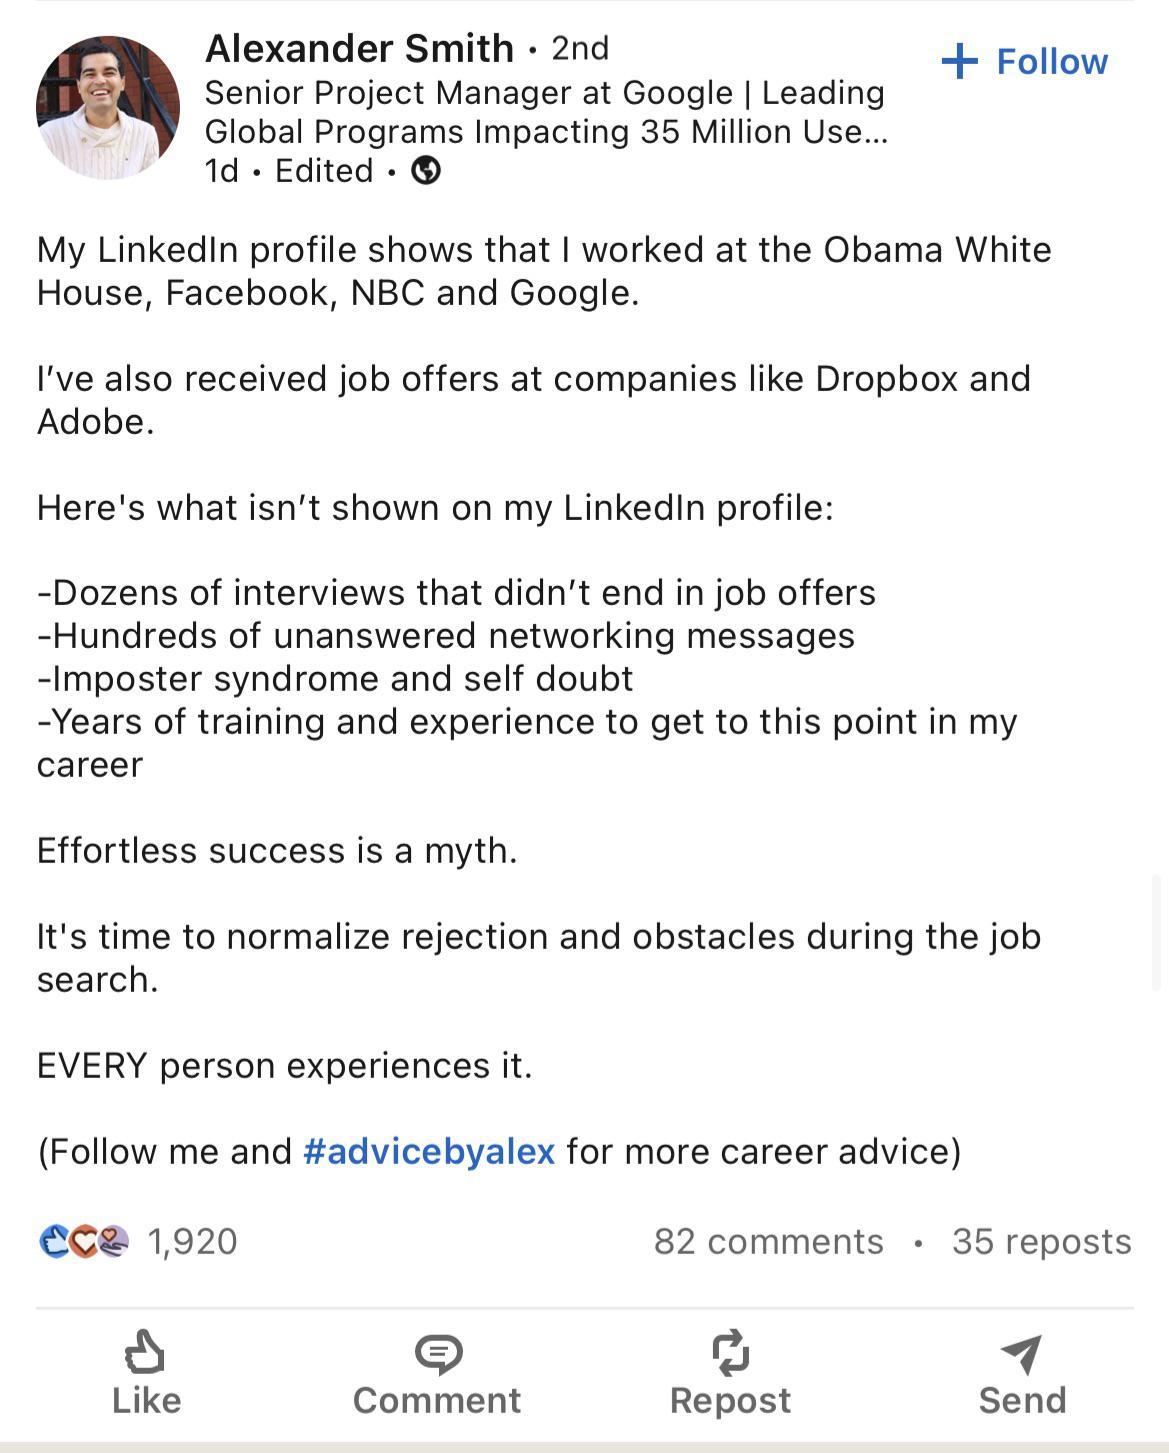Viewport: 1169px width, 1453px height.
Task: Click the blue thumbs-up reaction icon
Action: [52, 1241]
